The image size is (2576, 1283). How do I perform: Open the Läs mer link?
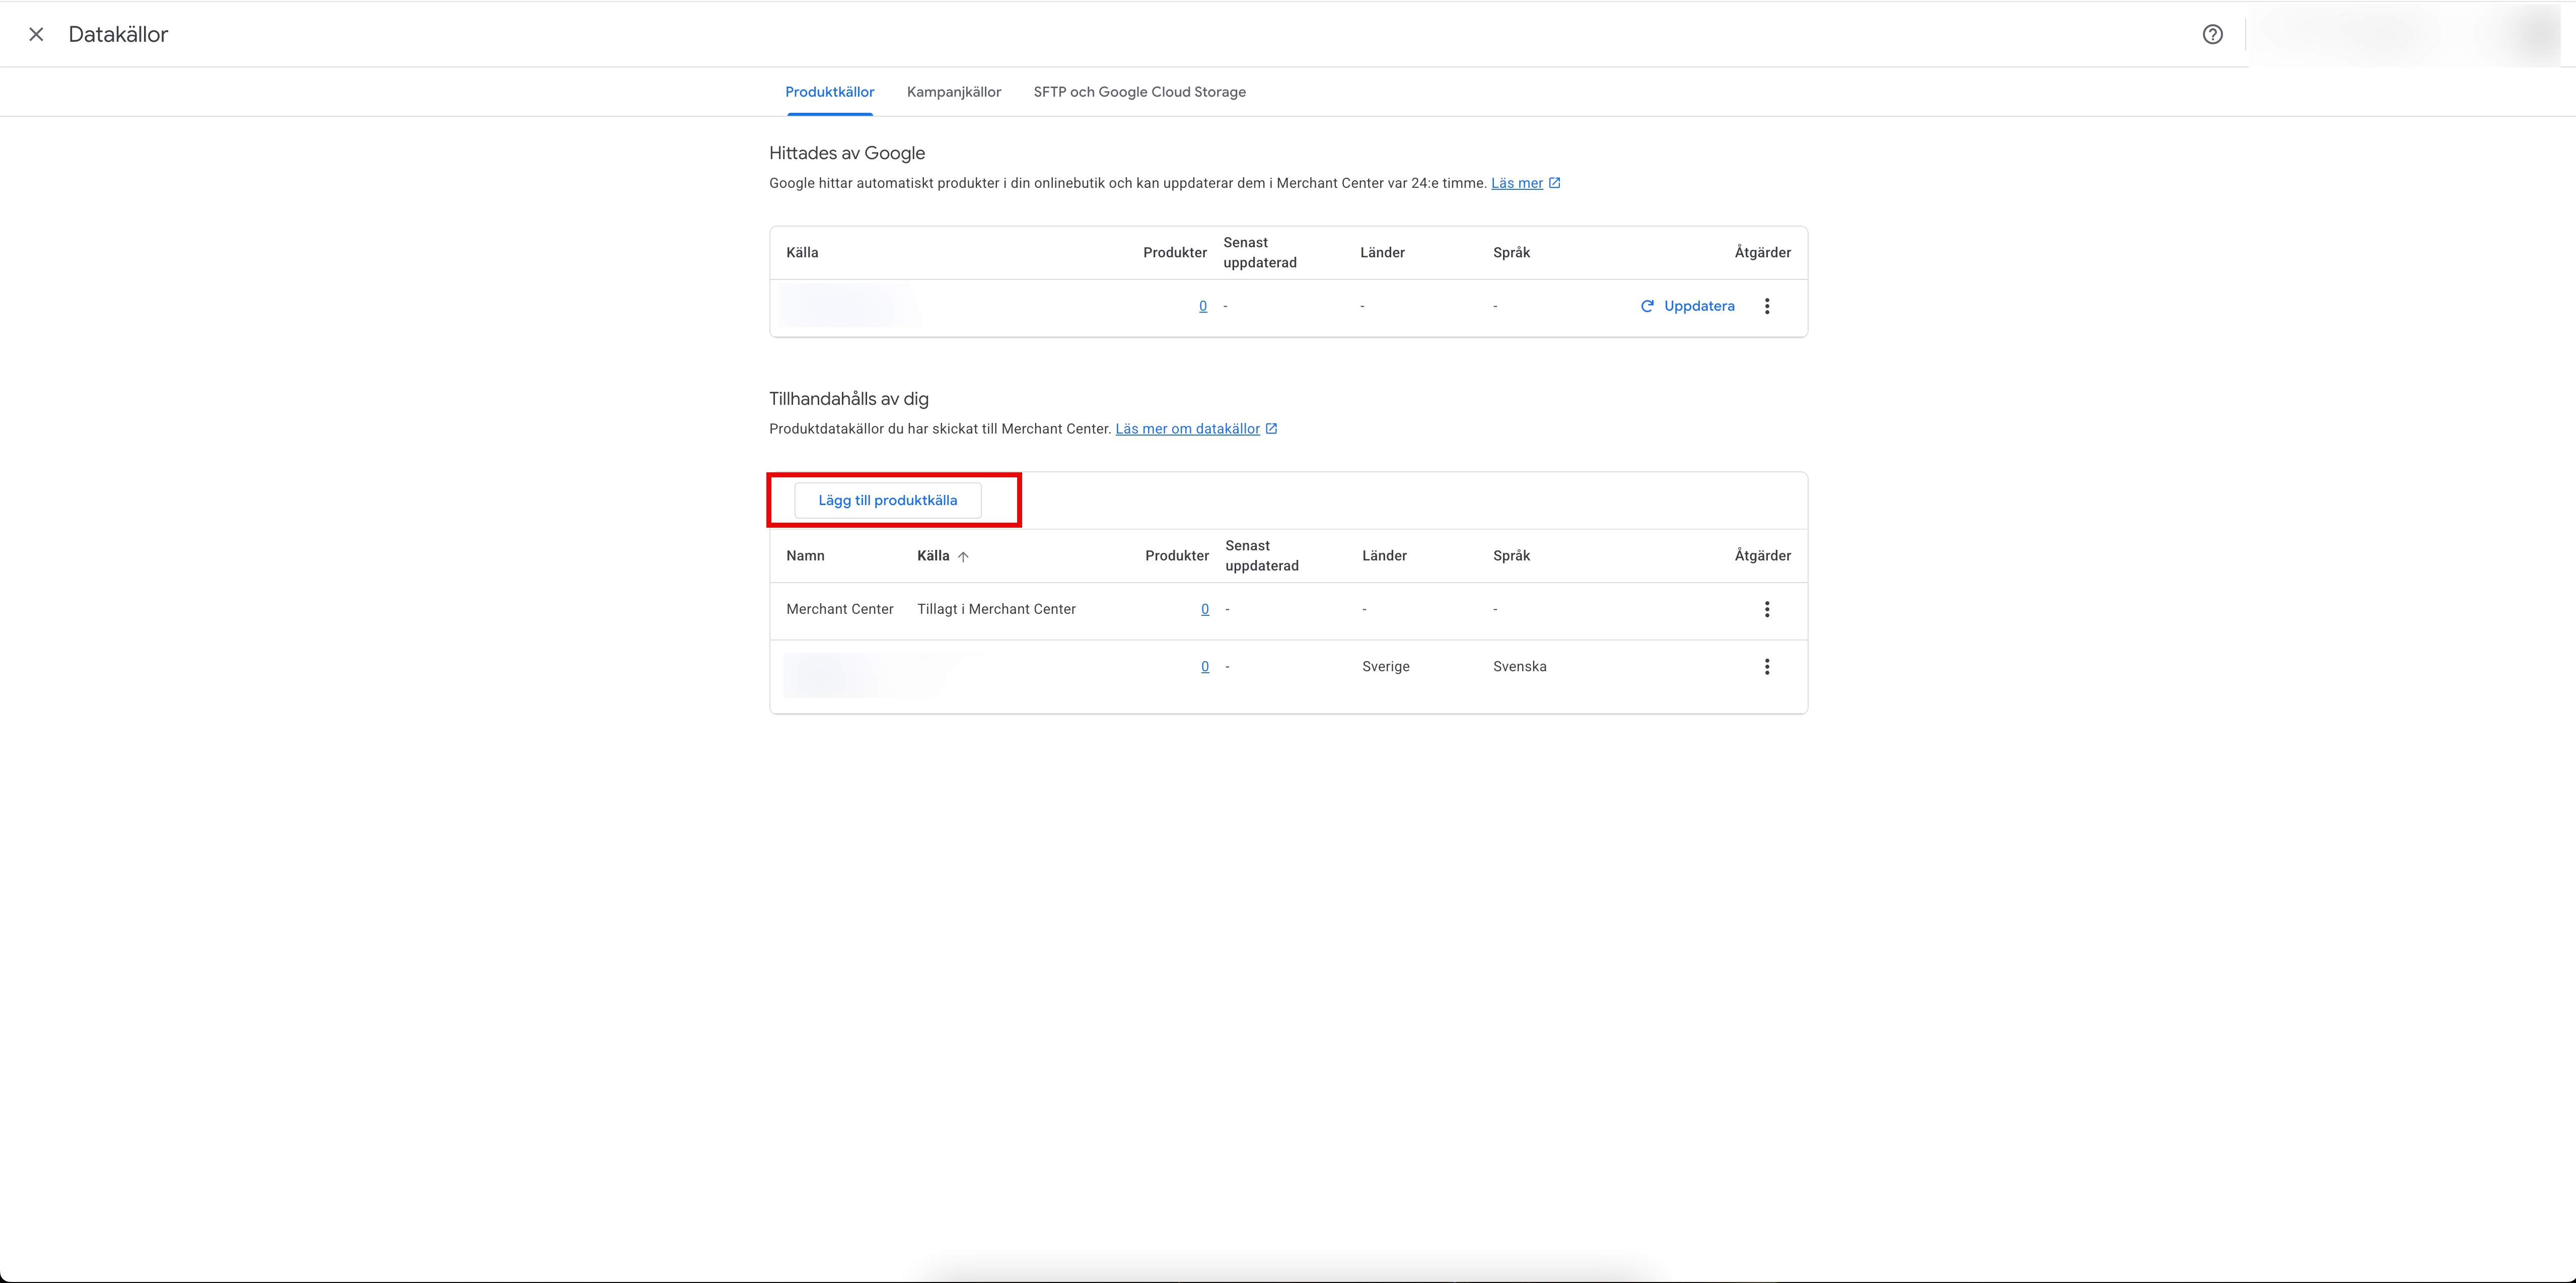point(1516,183)
